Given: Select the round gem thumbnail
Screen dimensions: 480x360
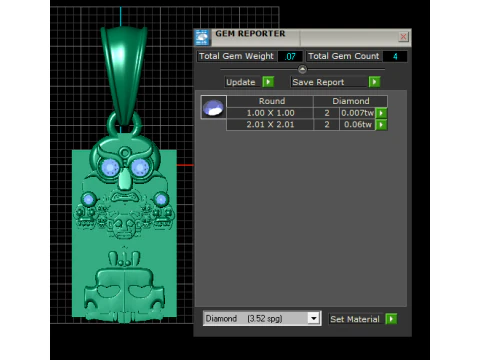Looking at the screenshot, I should click(213, 107).
